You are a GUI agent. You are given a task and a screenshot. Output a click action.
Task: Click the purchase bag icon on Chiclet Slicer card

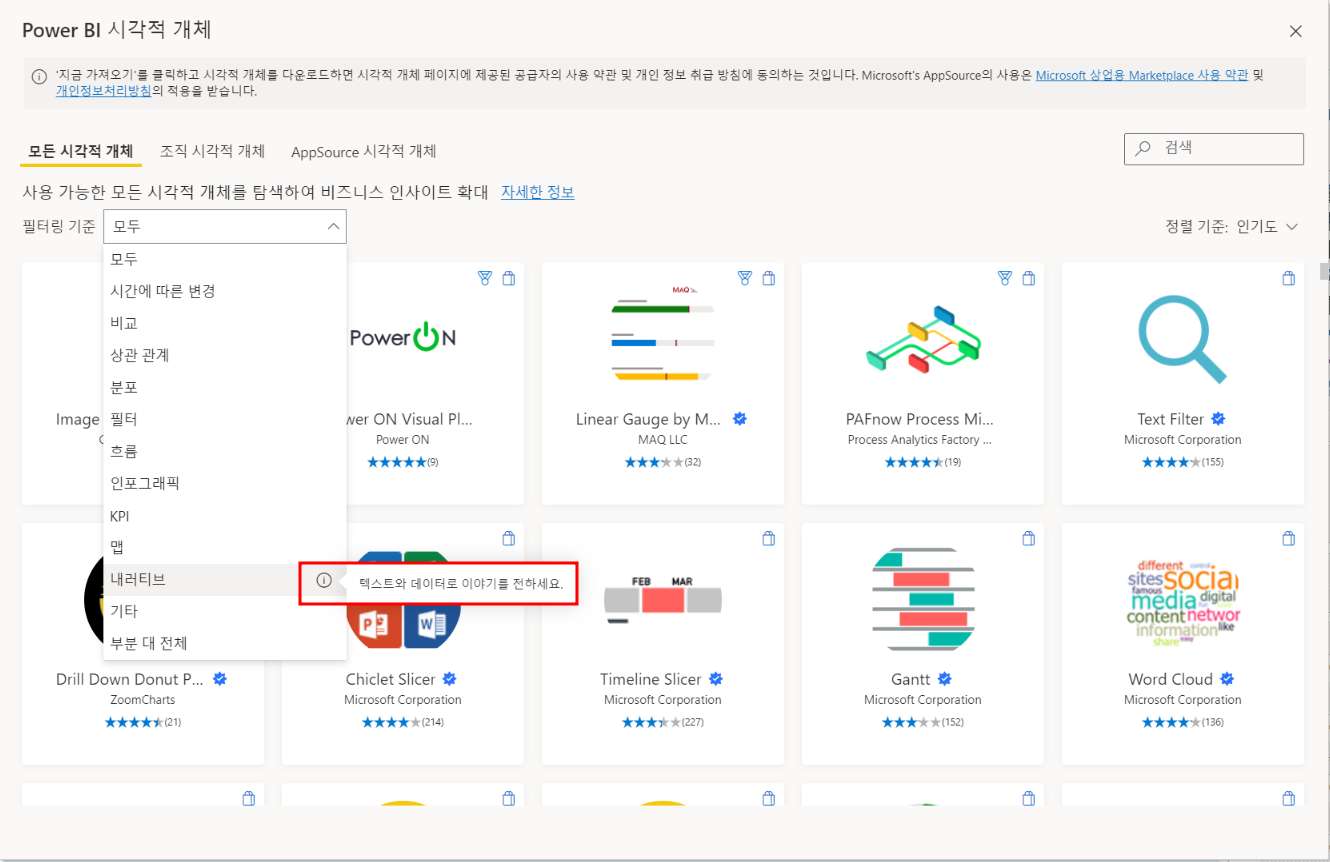coord(509,539)
